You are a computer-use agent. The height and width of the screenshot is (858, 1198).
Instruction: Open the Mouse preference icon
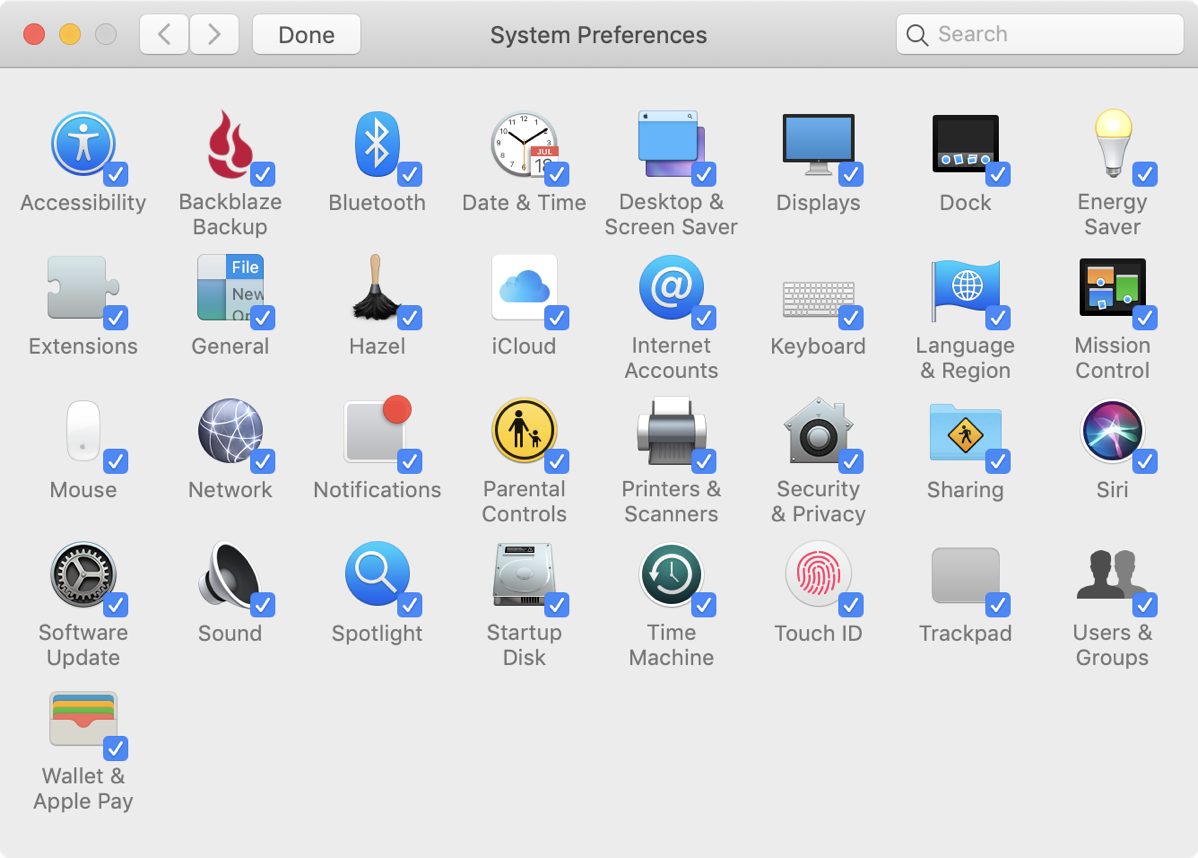[83, 431]
